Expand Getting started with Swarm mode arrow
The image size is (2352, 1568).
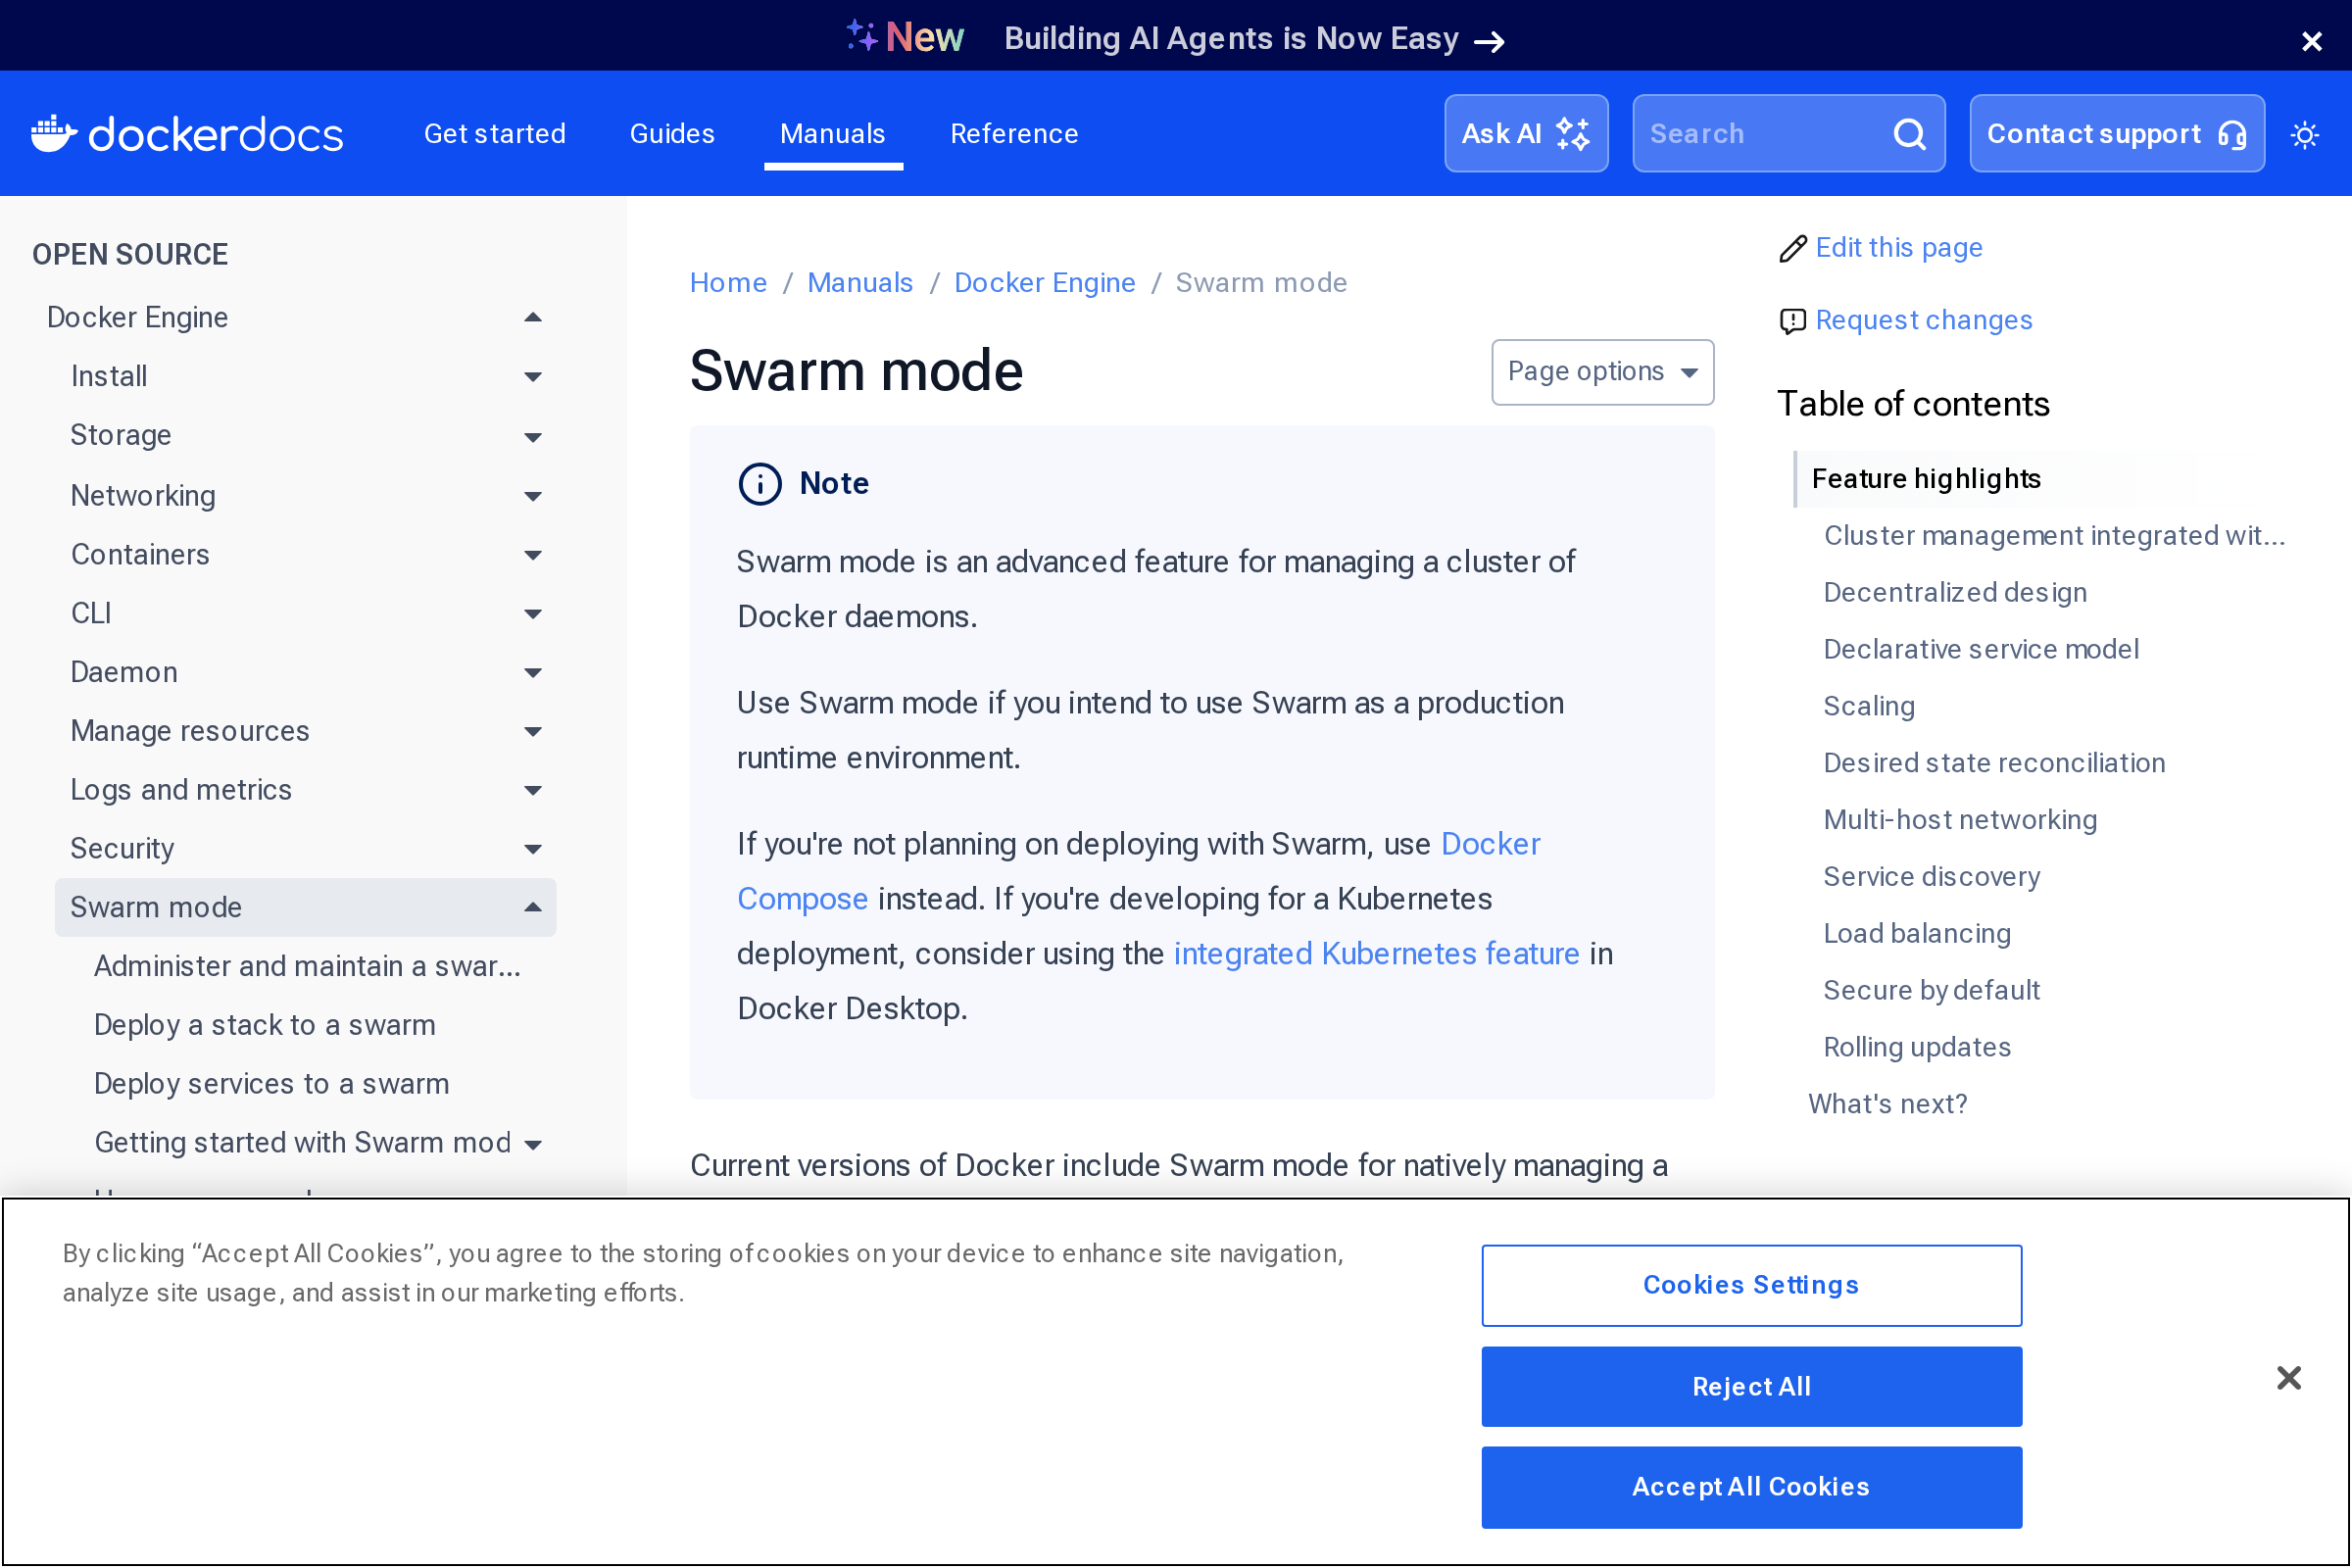click(x=533, y=1144)
